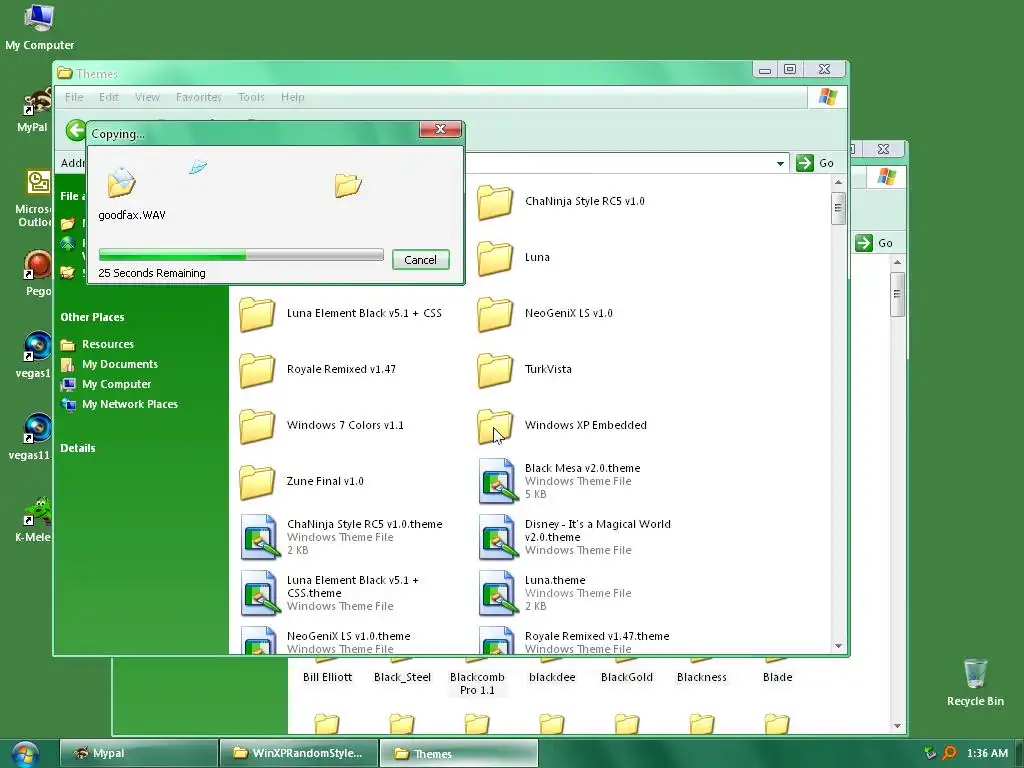Click Go button in Themes window

(815, 163)
